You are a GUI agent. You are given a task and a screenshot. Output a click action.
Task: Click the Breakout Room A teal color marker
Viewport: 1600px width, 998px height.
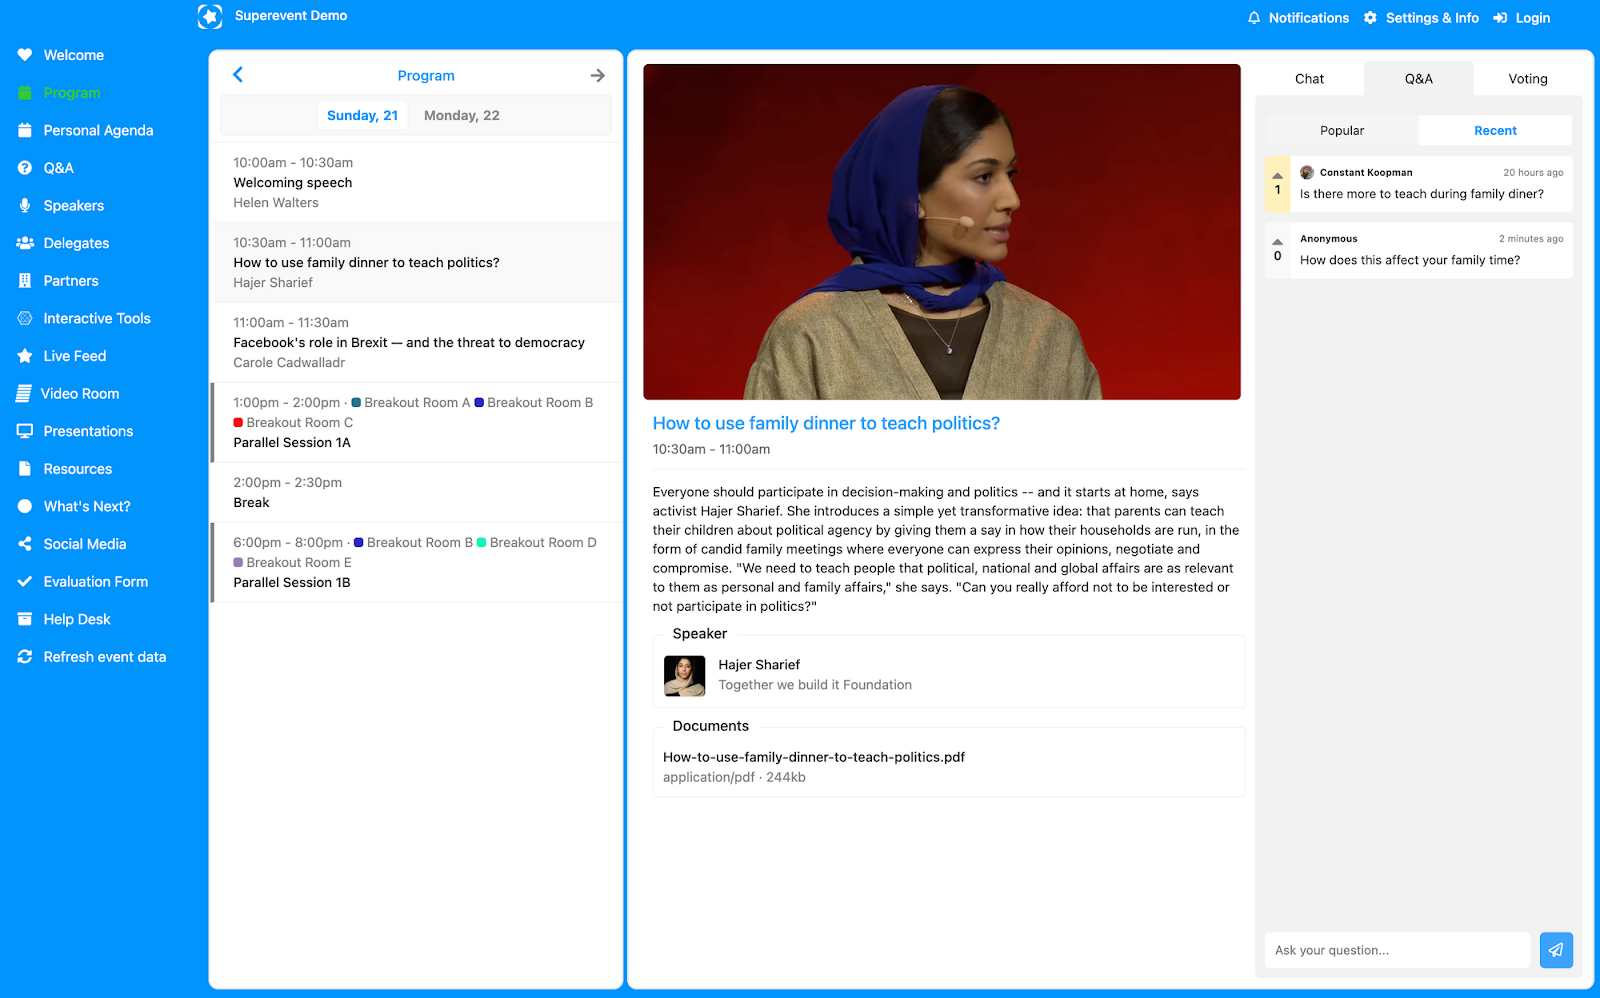pyautogui.click(x=356, y=403)
